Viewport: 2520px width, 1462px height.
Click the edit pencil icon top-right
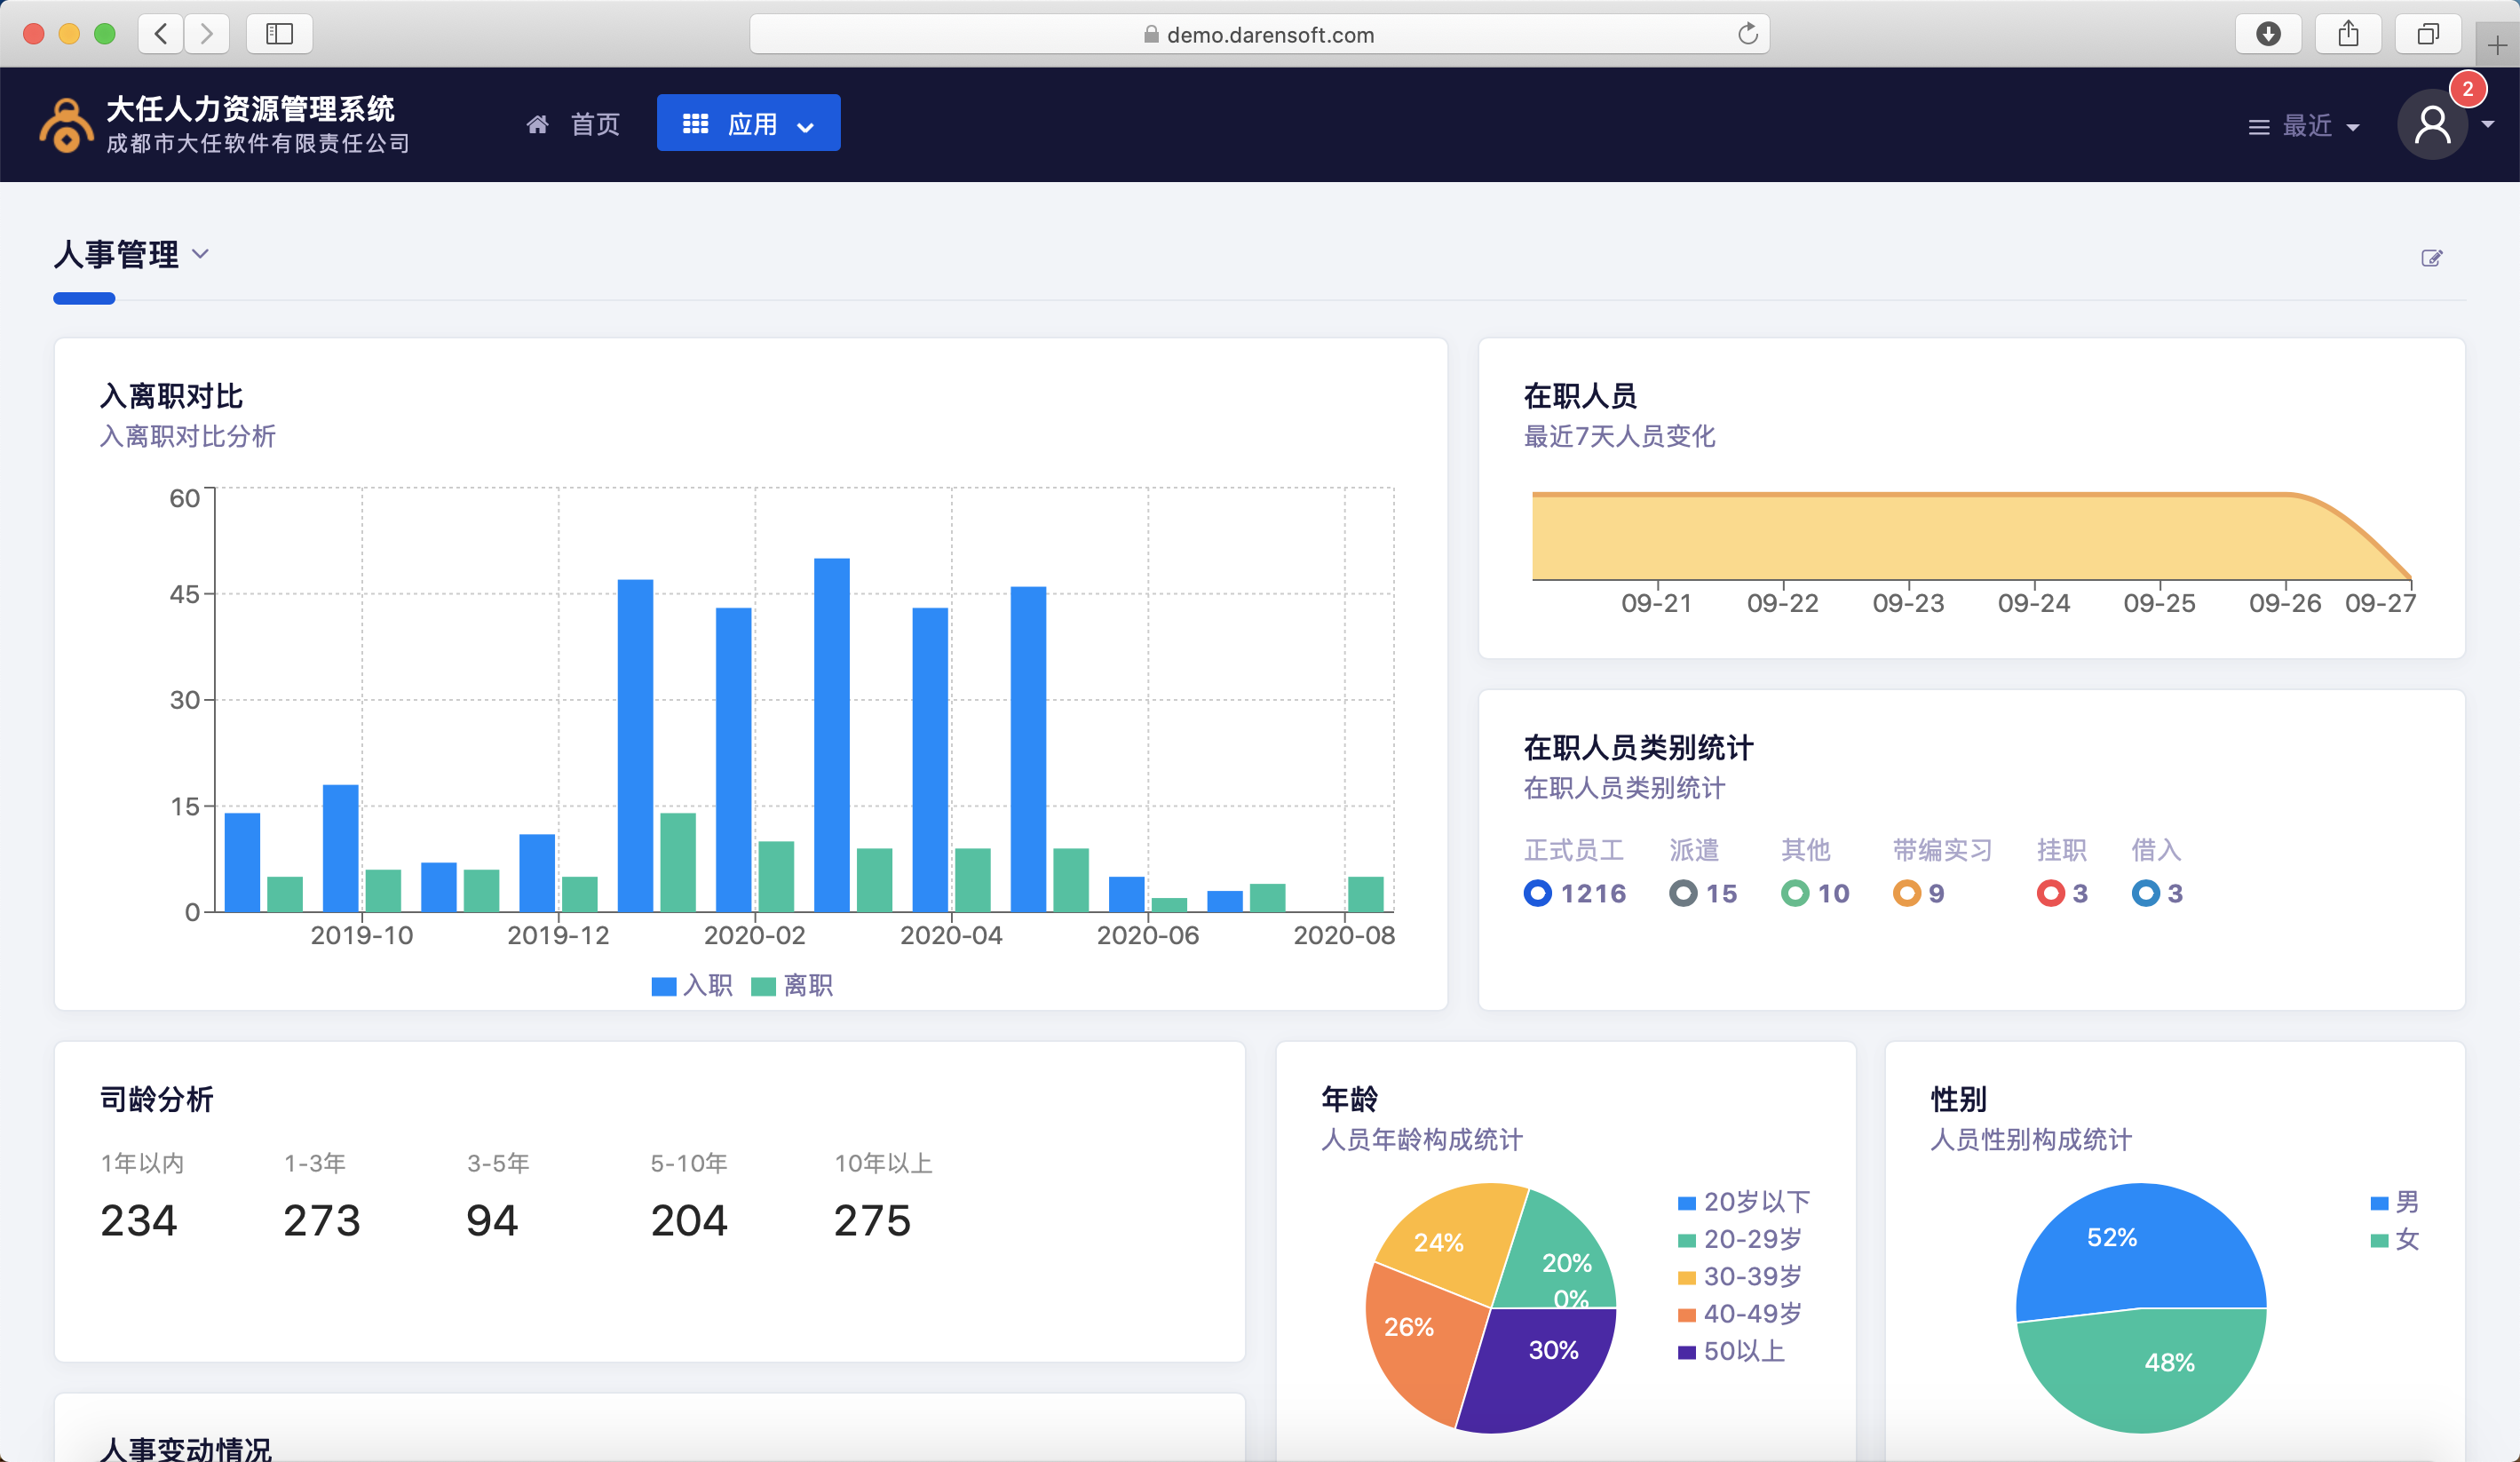(x=2431, y=258)
